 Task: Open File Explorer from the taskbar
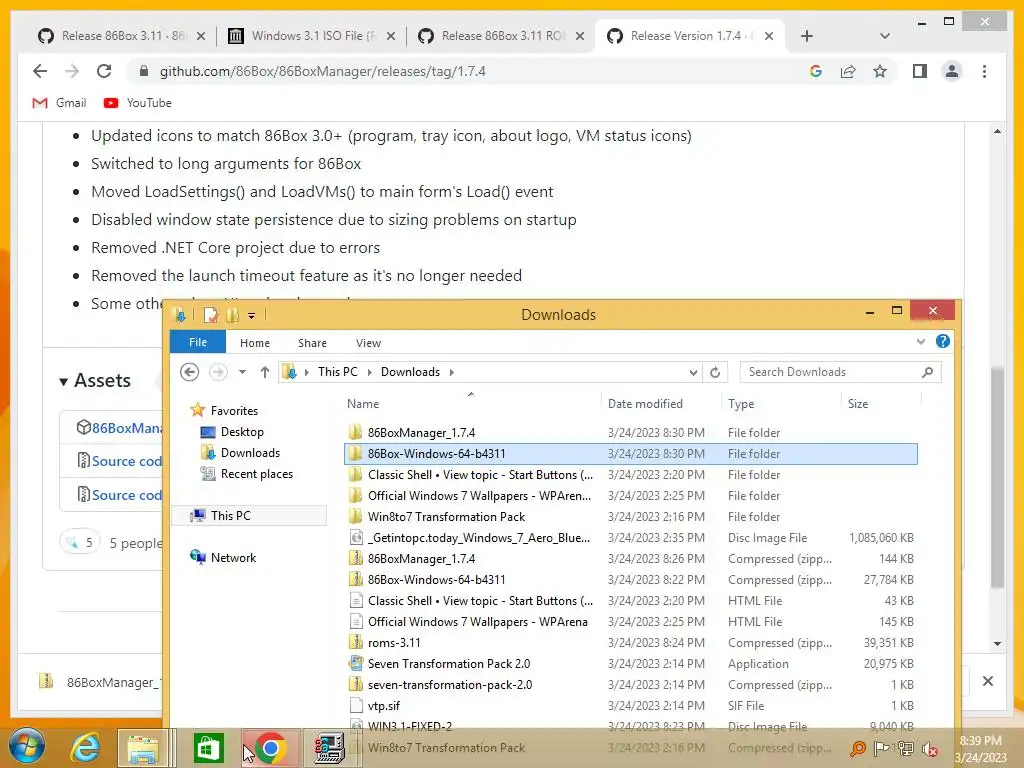[143, 748]
